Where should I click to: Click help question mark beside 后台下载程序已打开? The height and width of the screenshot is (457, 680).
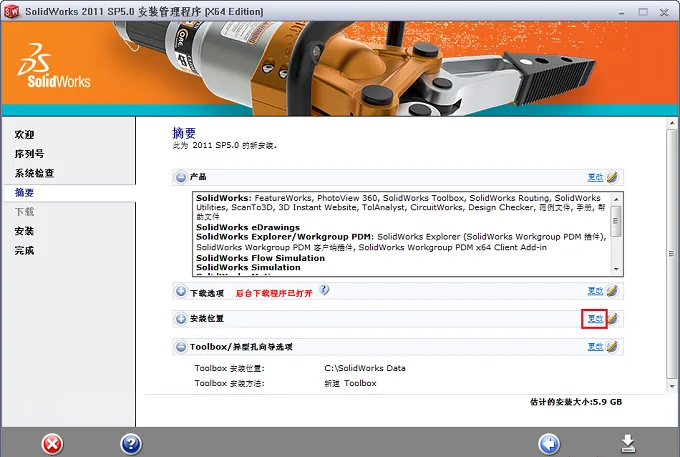coord(324,290)
